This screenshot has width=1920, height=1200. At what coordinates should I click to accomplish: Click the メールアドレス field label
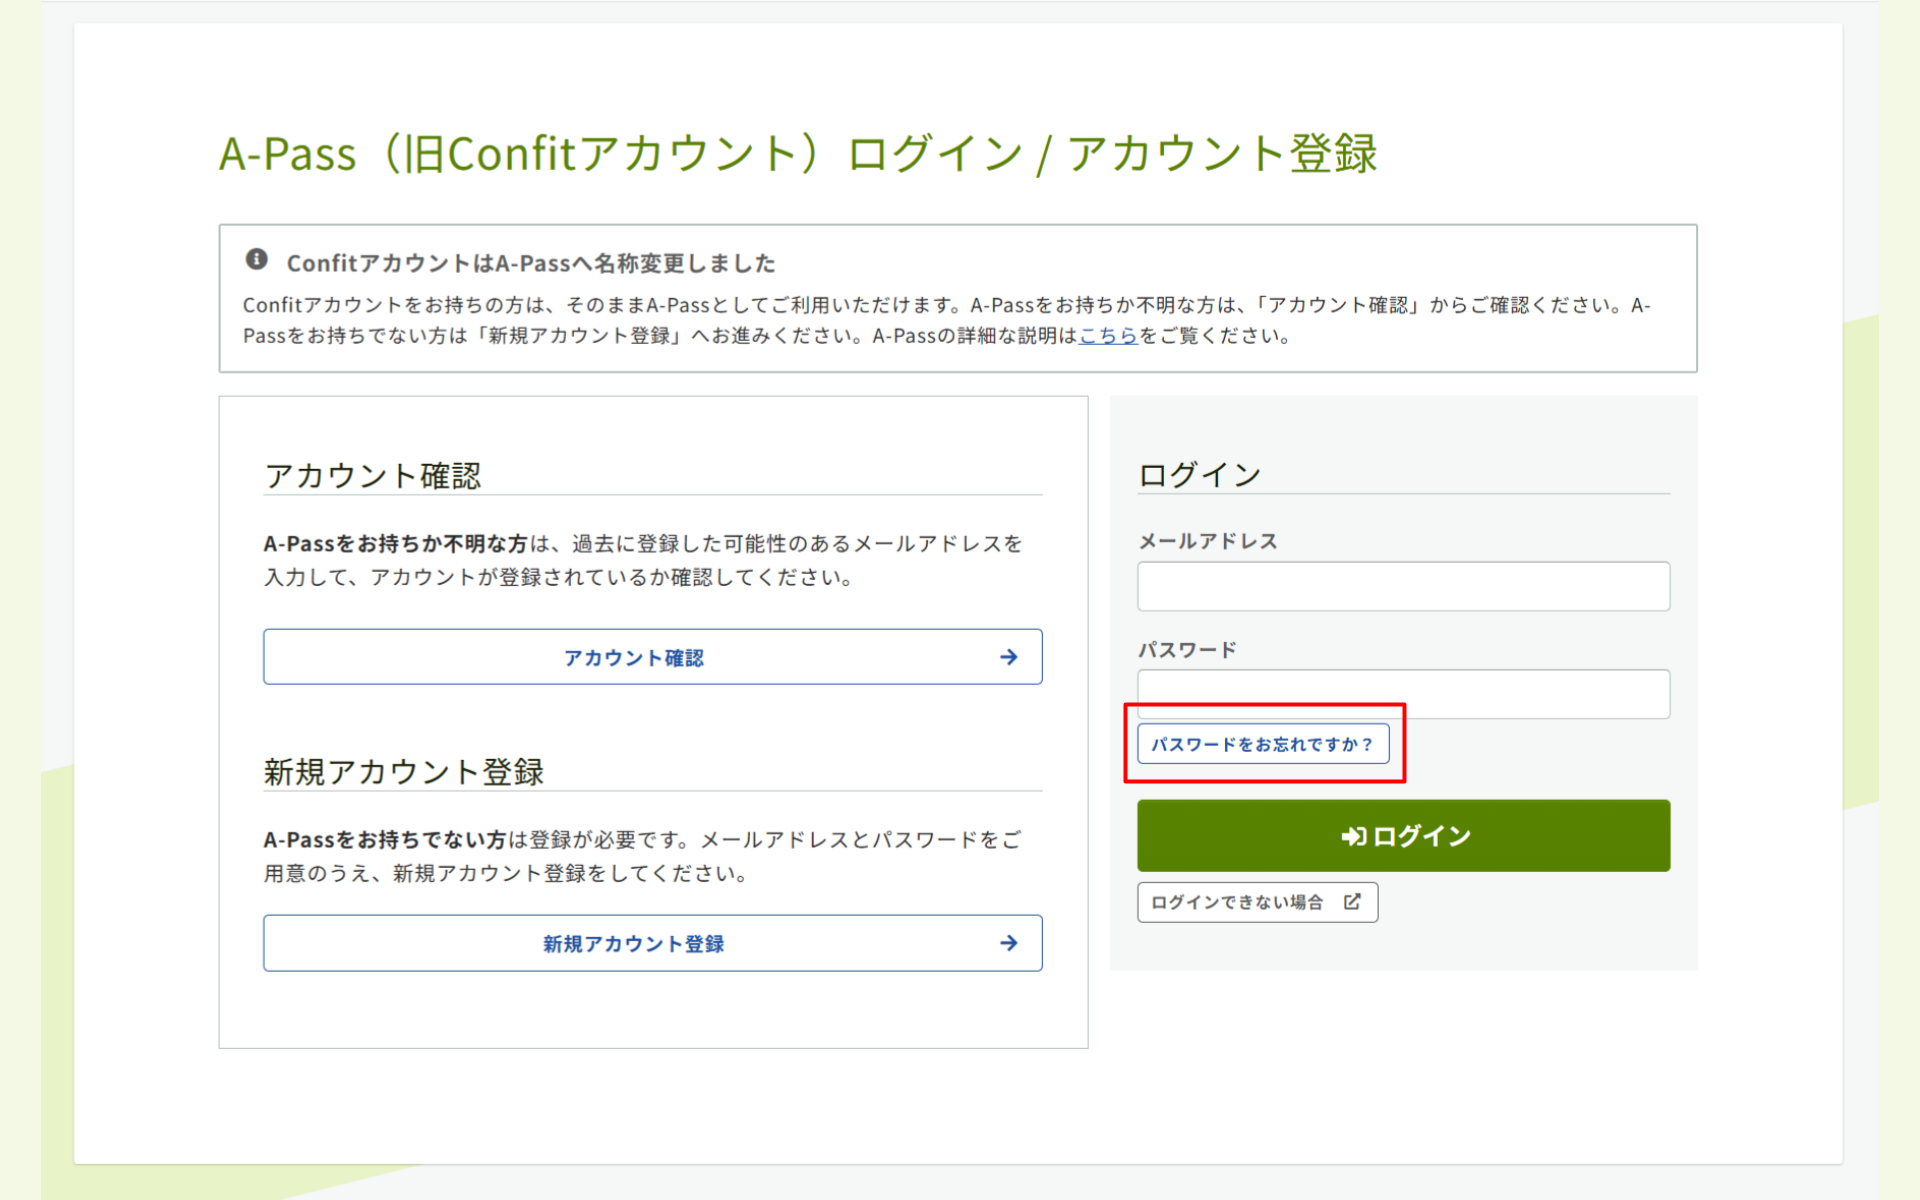coord(1207,541)
